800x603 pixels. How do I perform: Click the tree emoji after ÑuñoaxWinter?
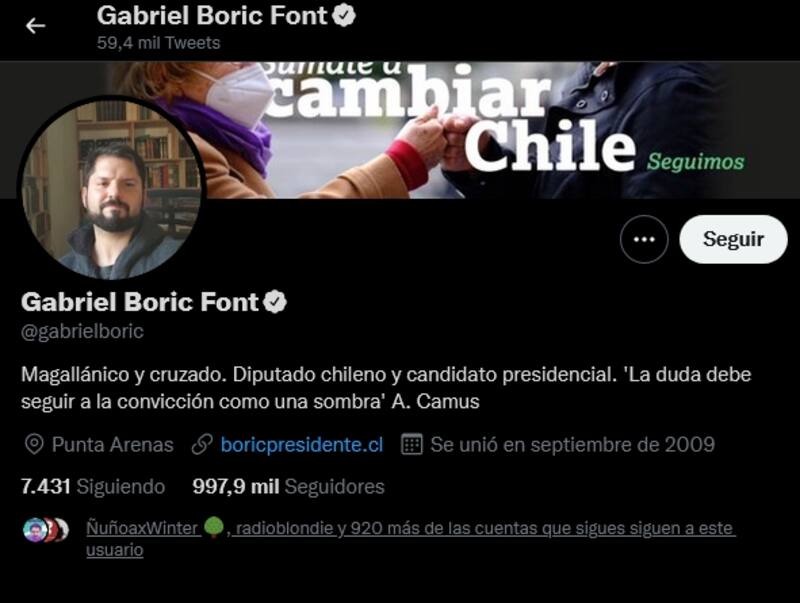point(214,526)
